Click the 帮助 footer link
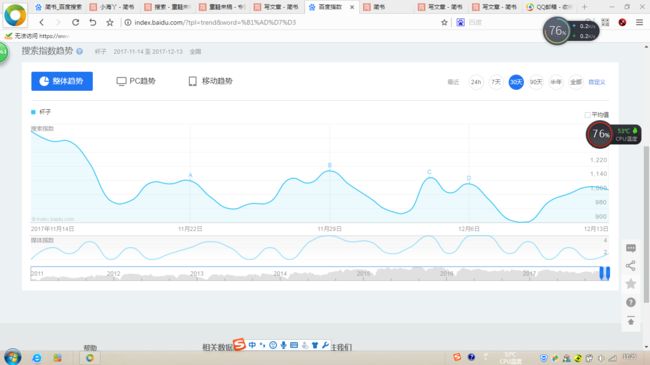The width and height of the screenshot is (650, 365). pos(90,348)
